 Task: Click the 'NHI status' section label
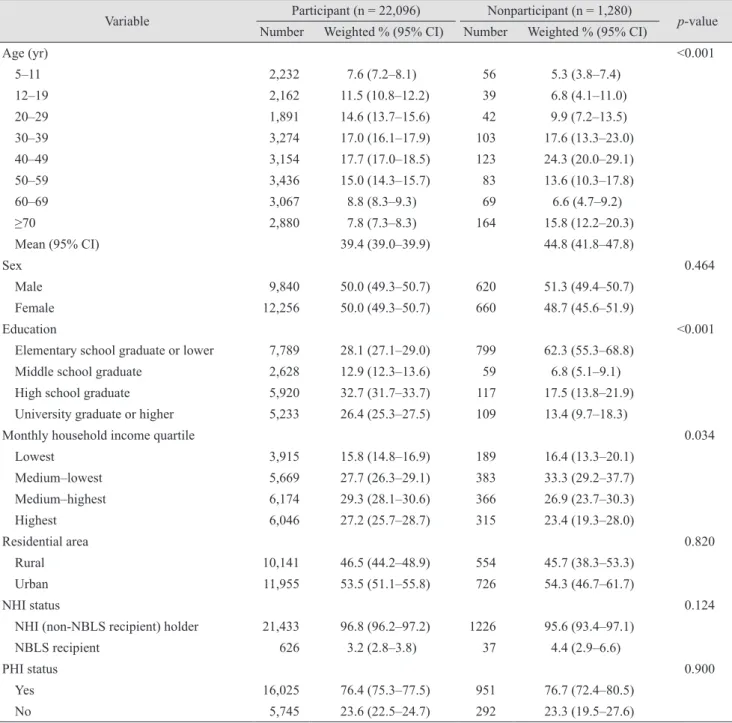31,605
